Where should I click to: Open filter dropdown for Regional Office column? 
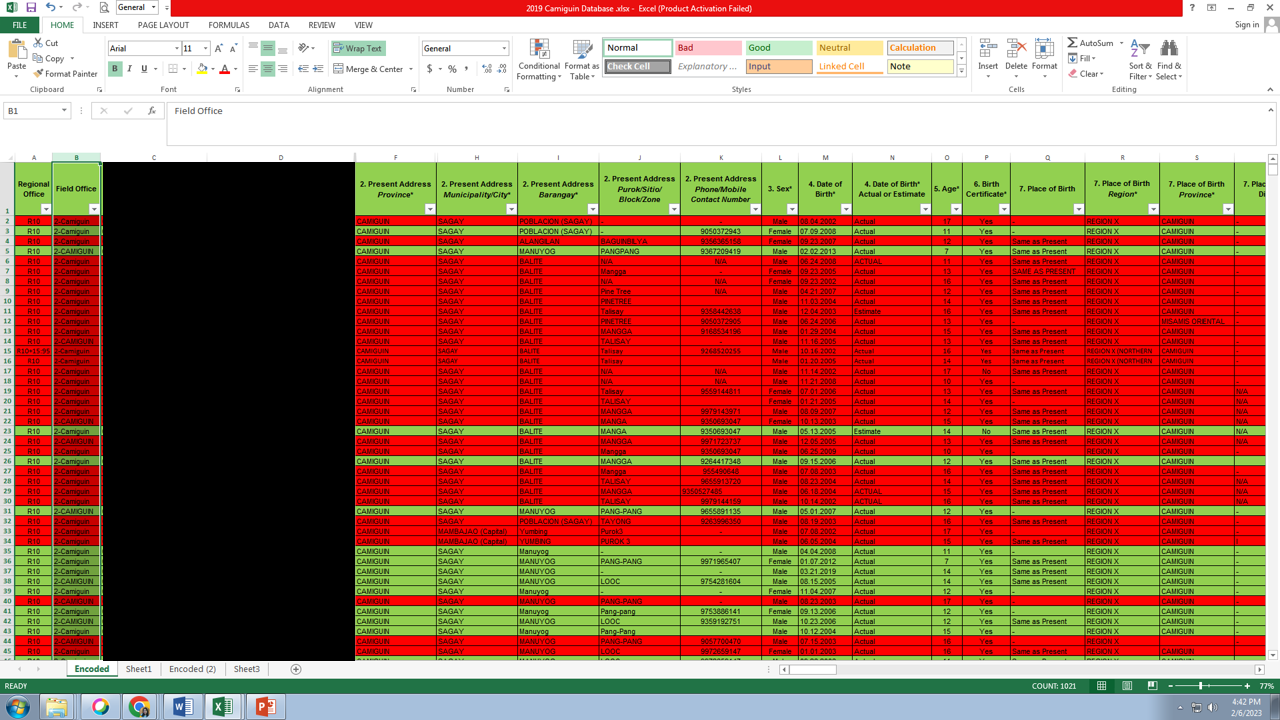[46, 210]
